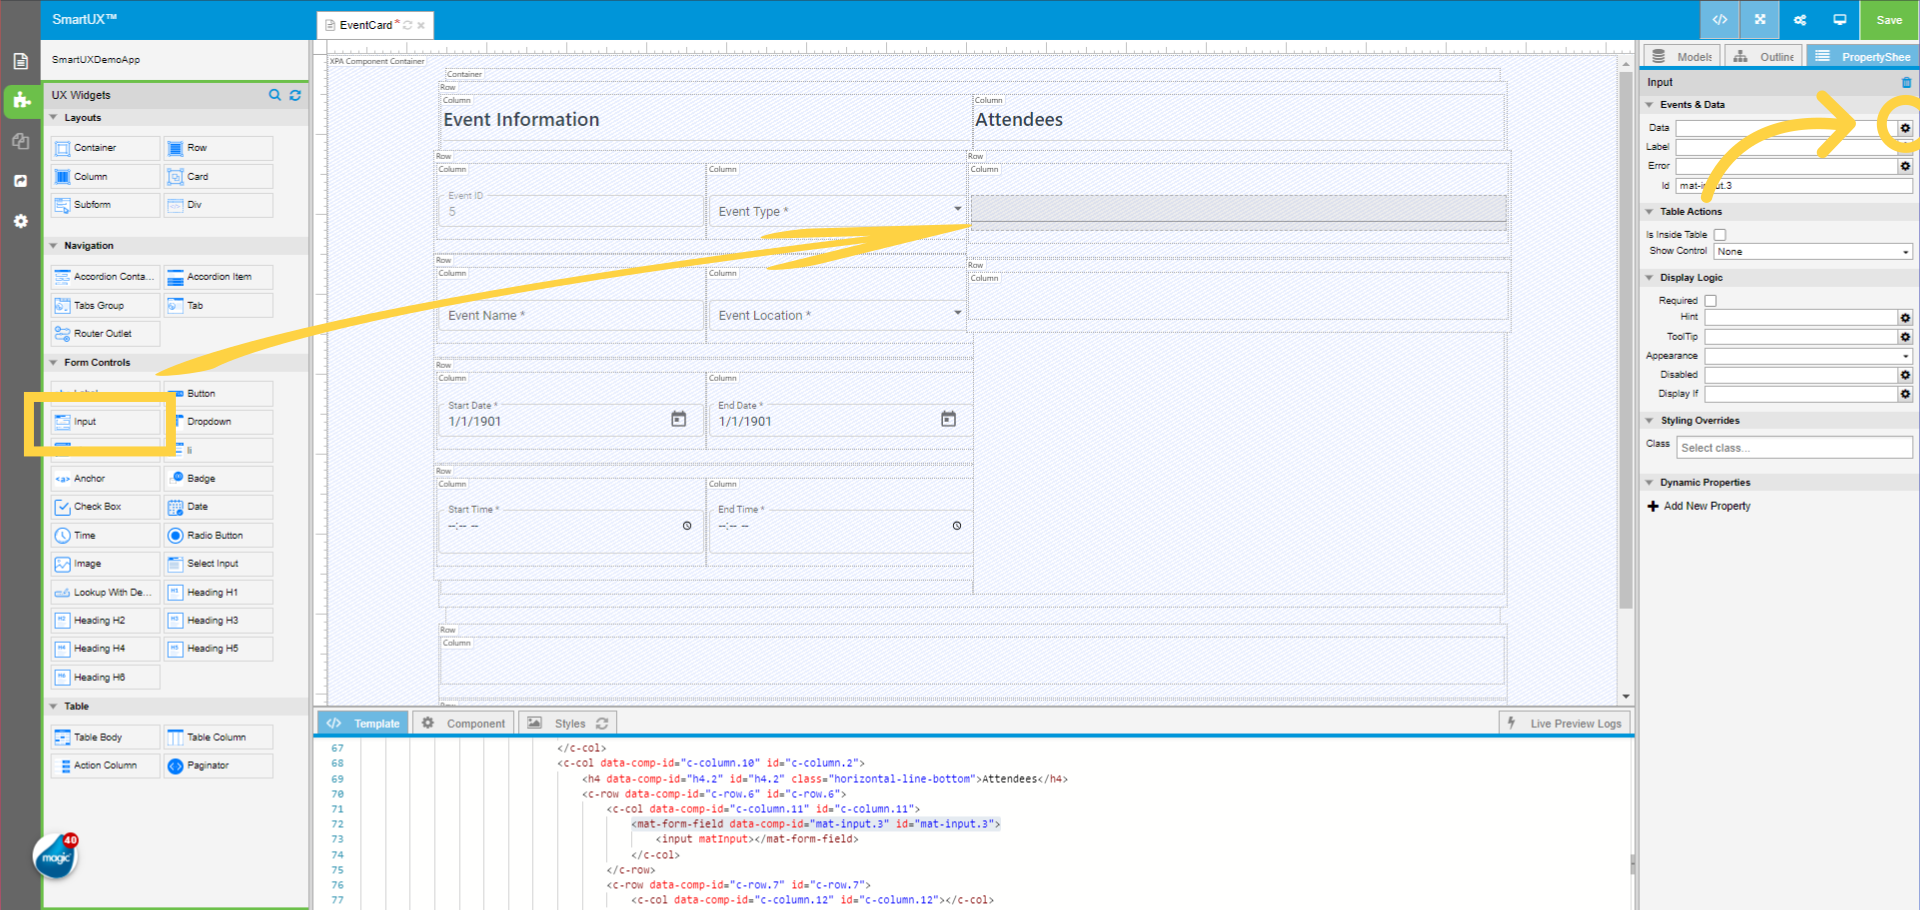Check the Is Inside Table checkbox
1920x910 pixels.
[1720, 234]
